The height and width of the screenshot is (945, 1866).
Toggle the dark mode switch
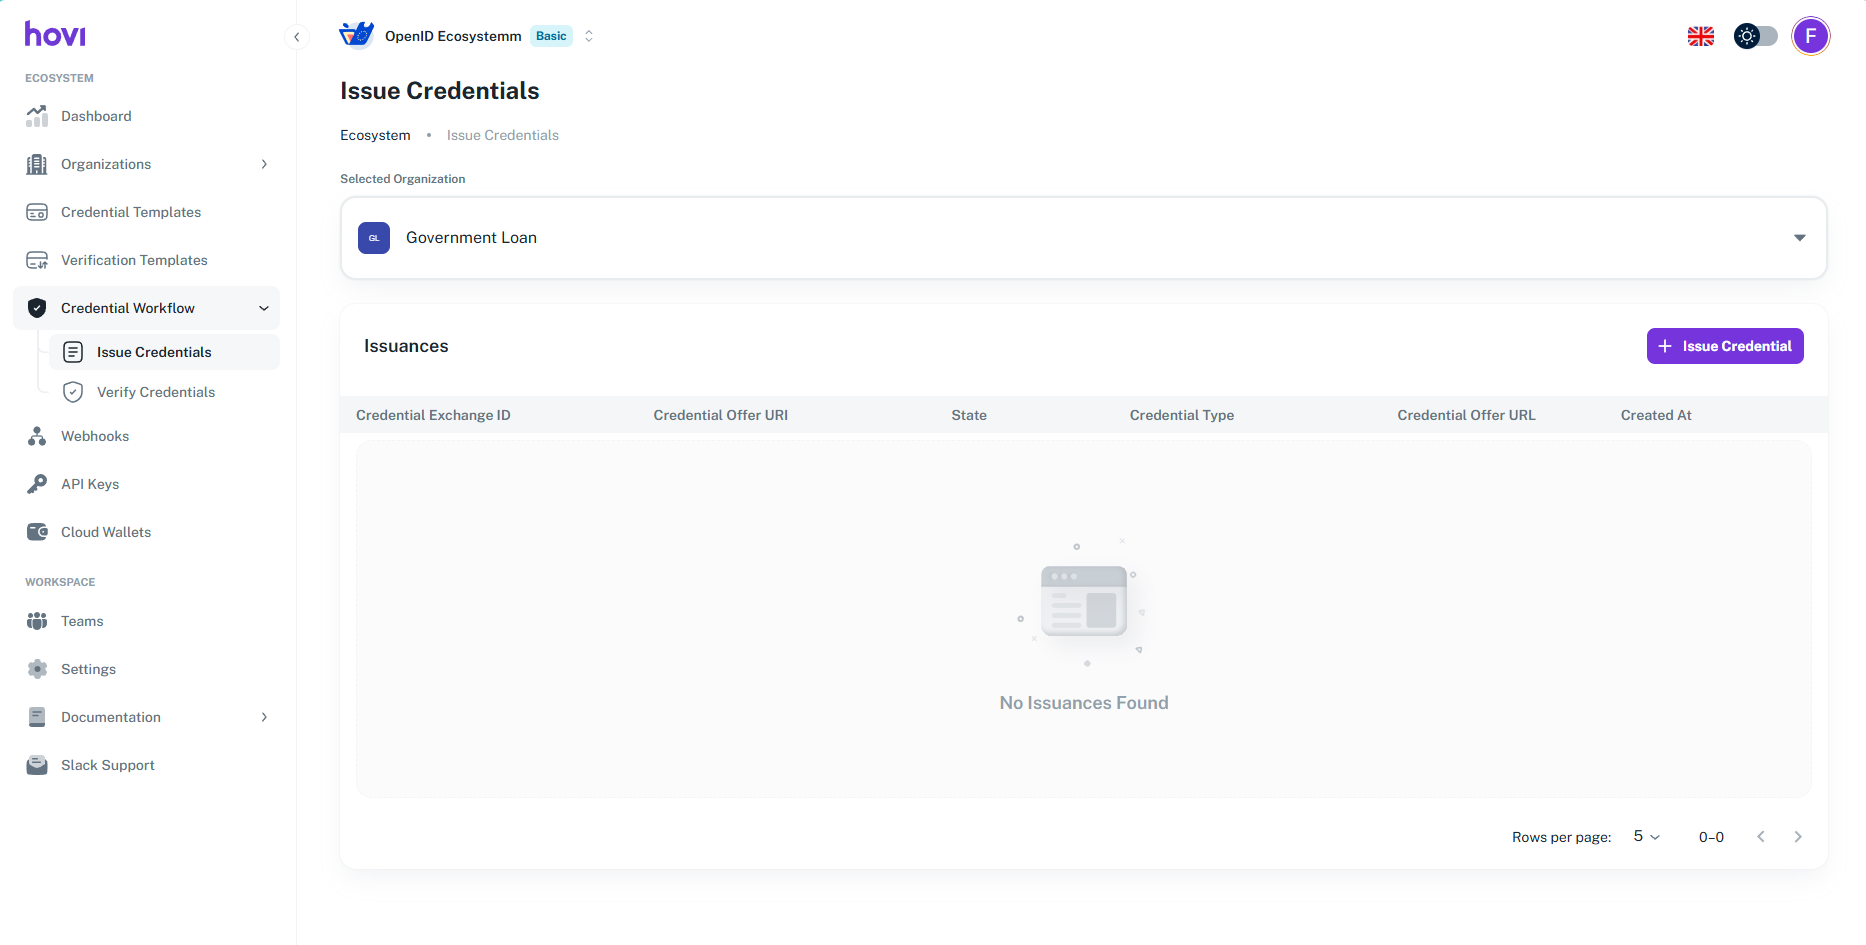pos(1755,37)
